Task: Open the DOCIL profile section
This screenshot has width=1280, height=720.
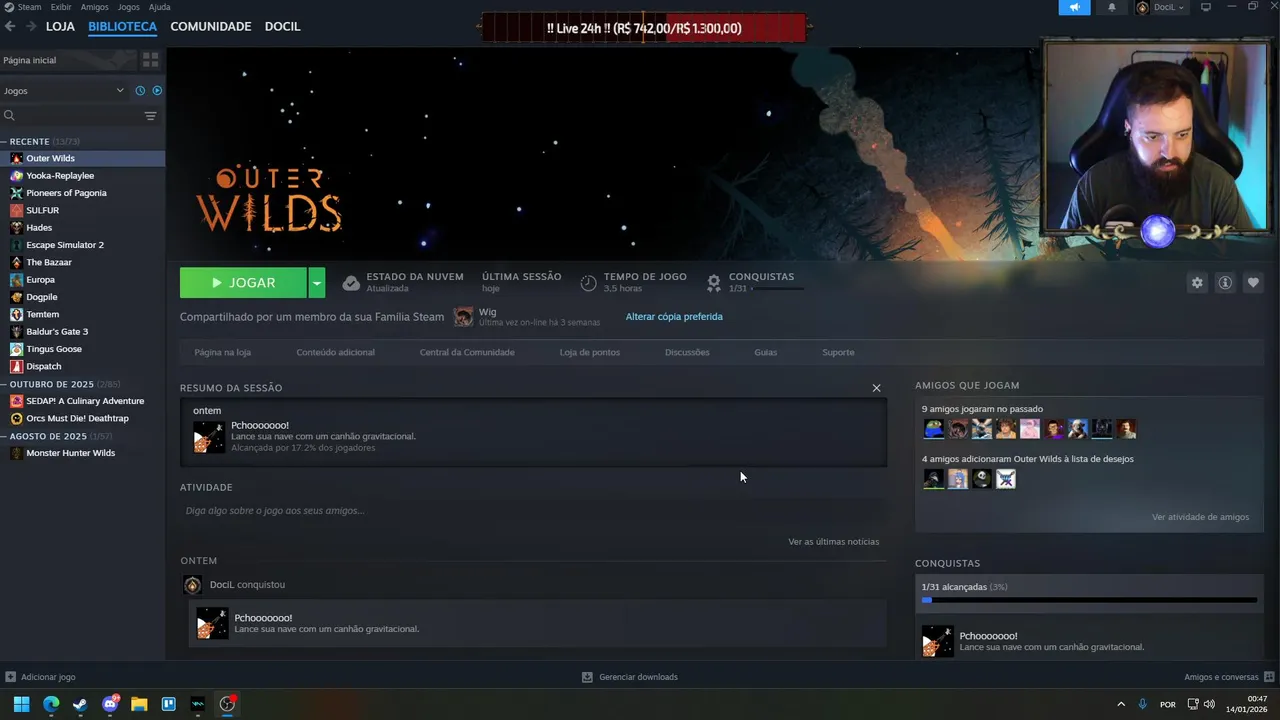Action: [282, 26]
